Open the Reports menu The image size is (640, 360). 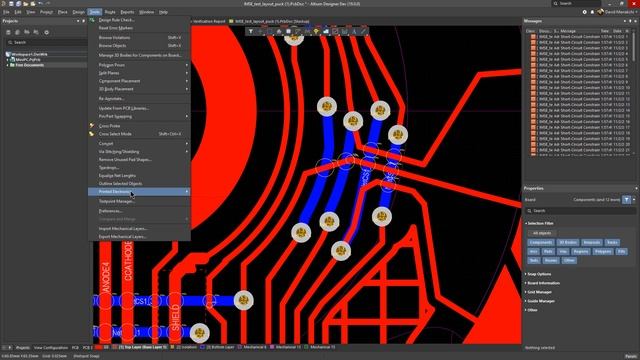pos(127,12)
